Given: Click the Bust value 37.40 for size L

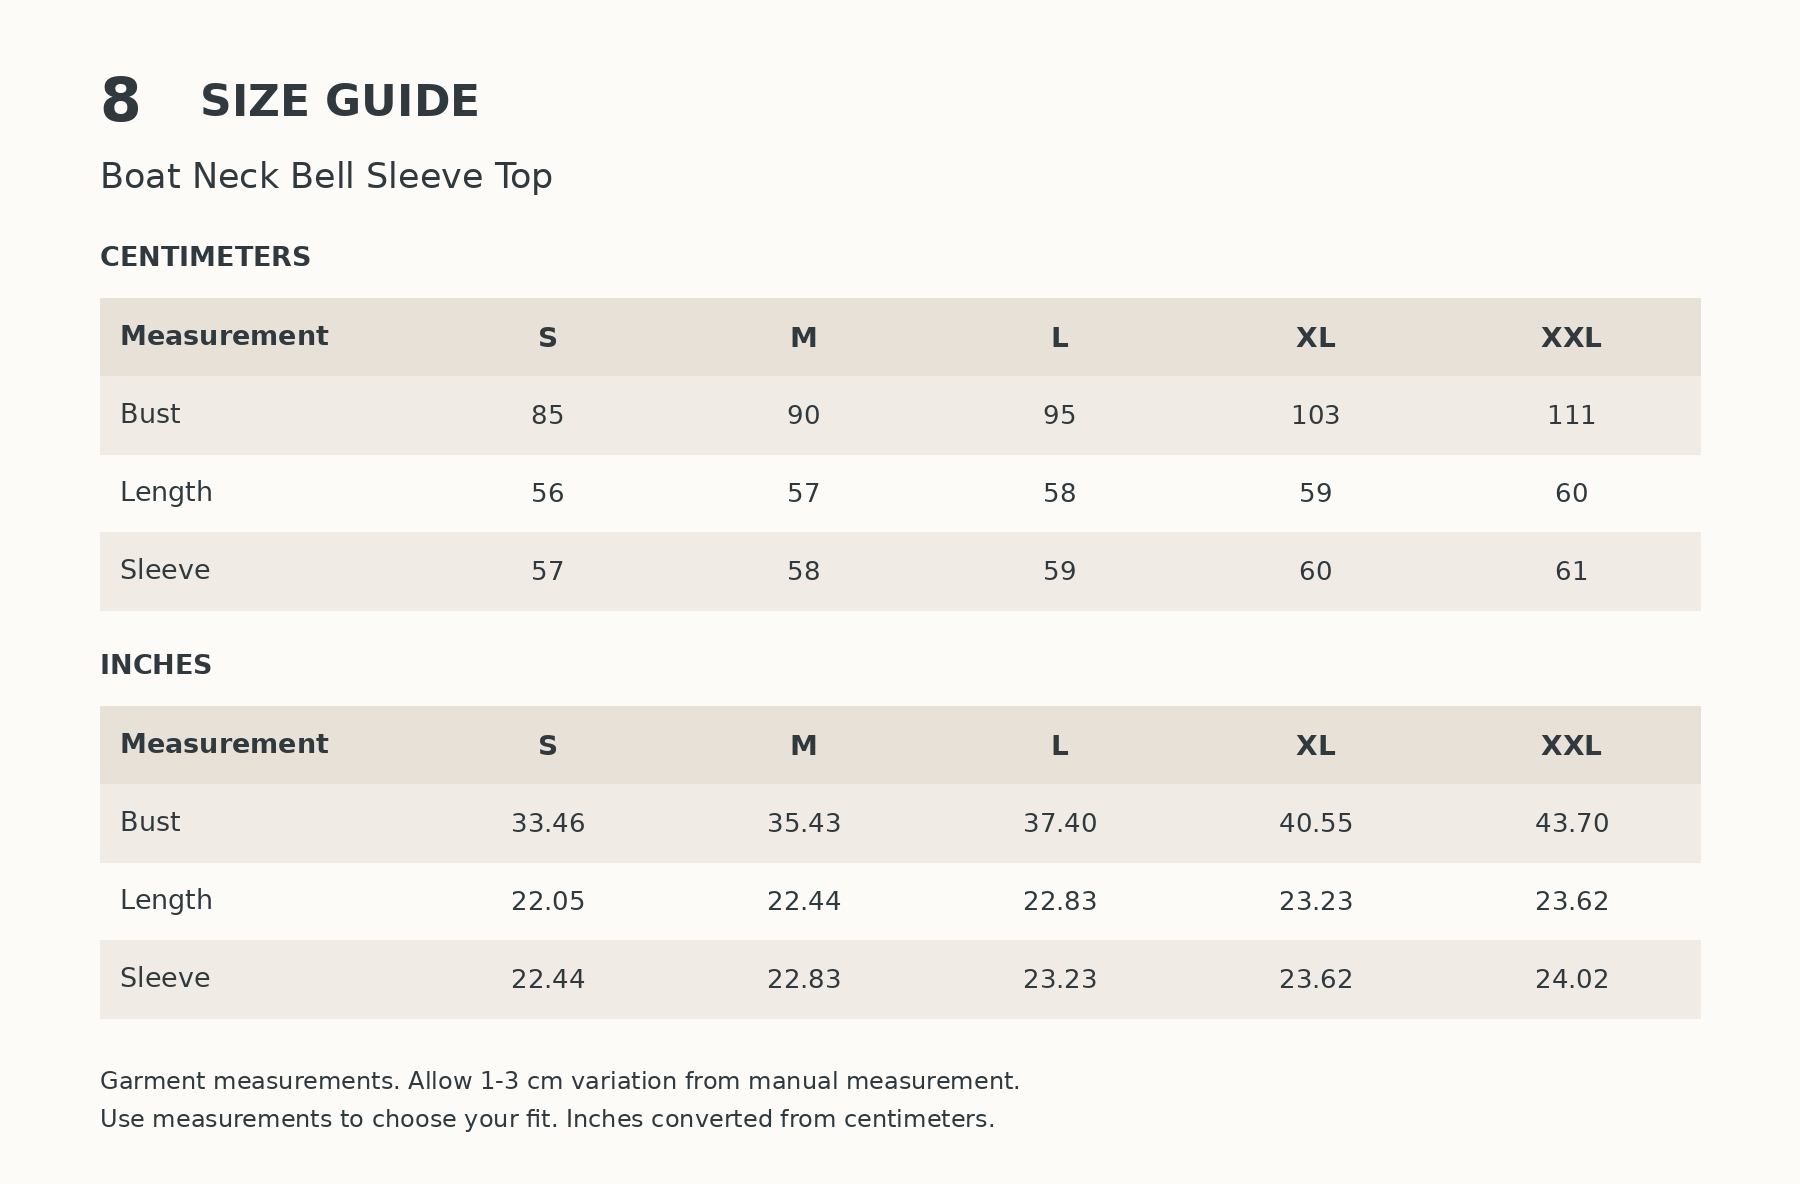Looking at the screenshot, I should [1060, 824].
